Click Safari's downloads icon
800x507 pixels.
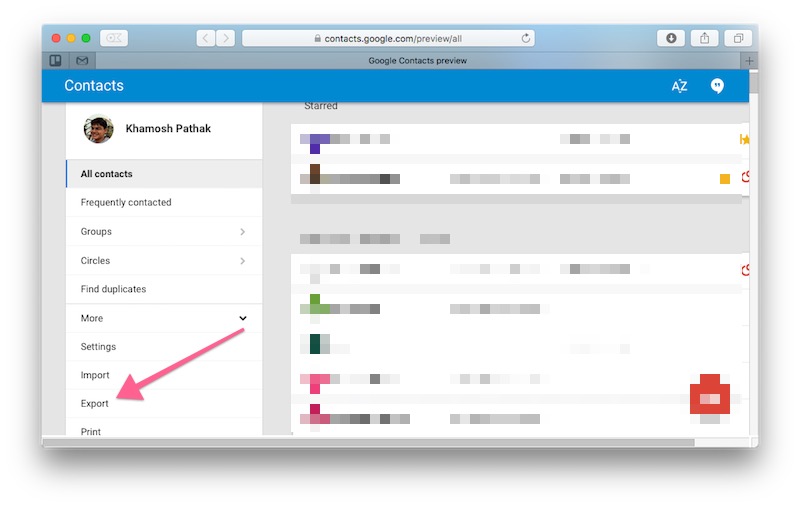pos(671,38)
